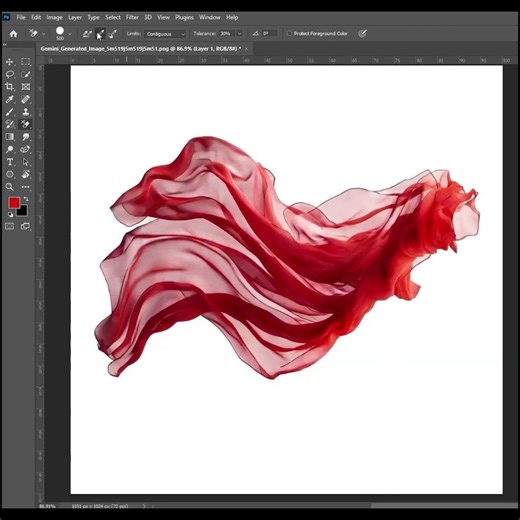The width and height of the screenshot is (520, 520).
Task: Select the Zoom magnifier tool
Action: click(9, 187)
